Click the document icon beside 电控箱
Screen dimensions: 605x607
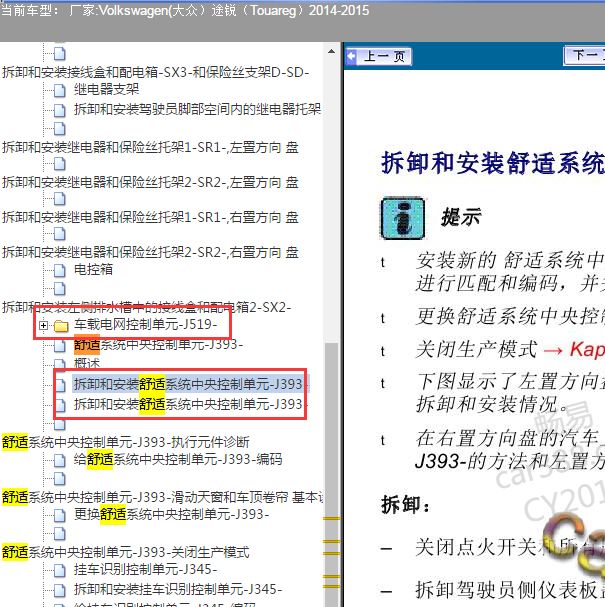click(60, 271)
